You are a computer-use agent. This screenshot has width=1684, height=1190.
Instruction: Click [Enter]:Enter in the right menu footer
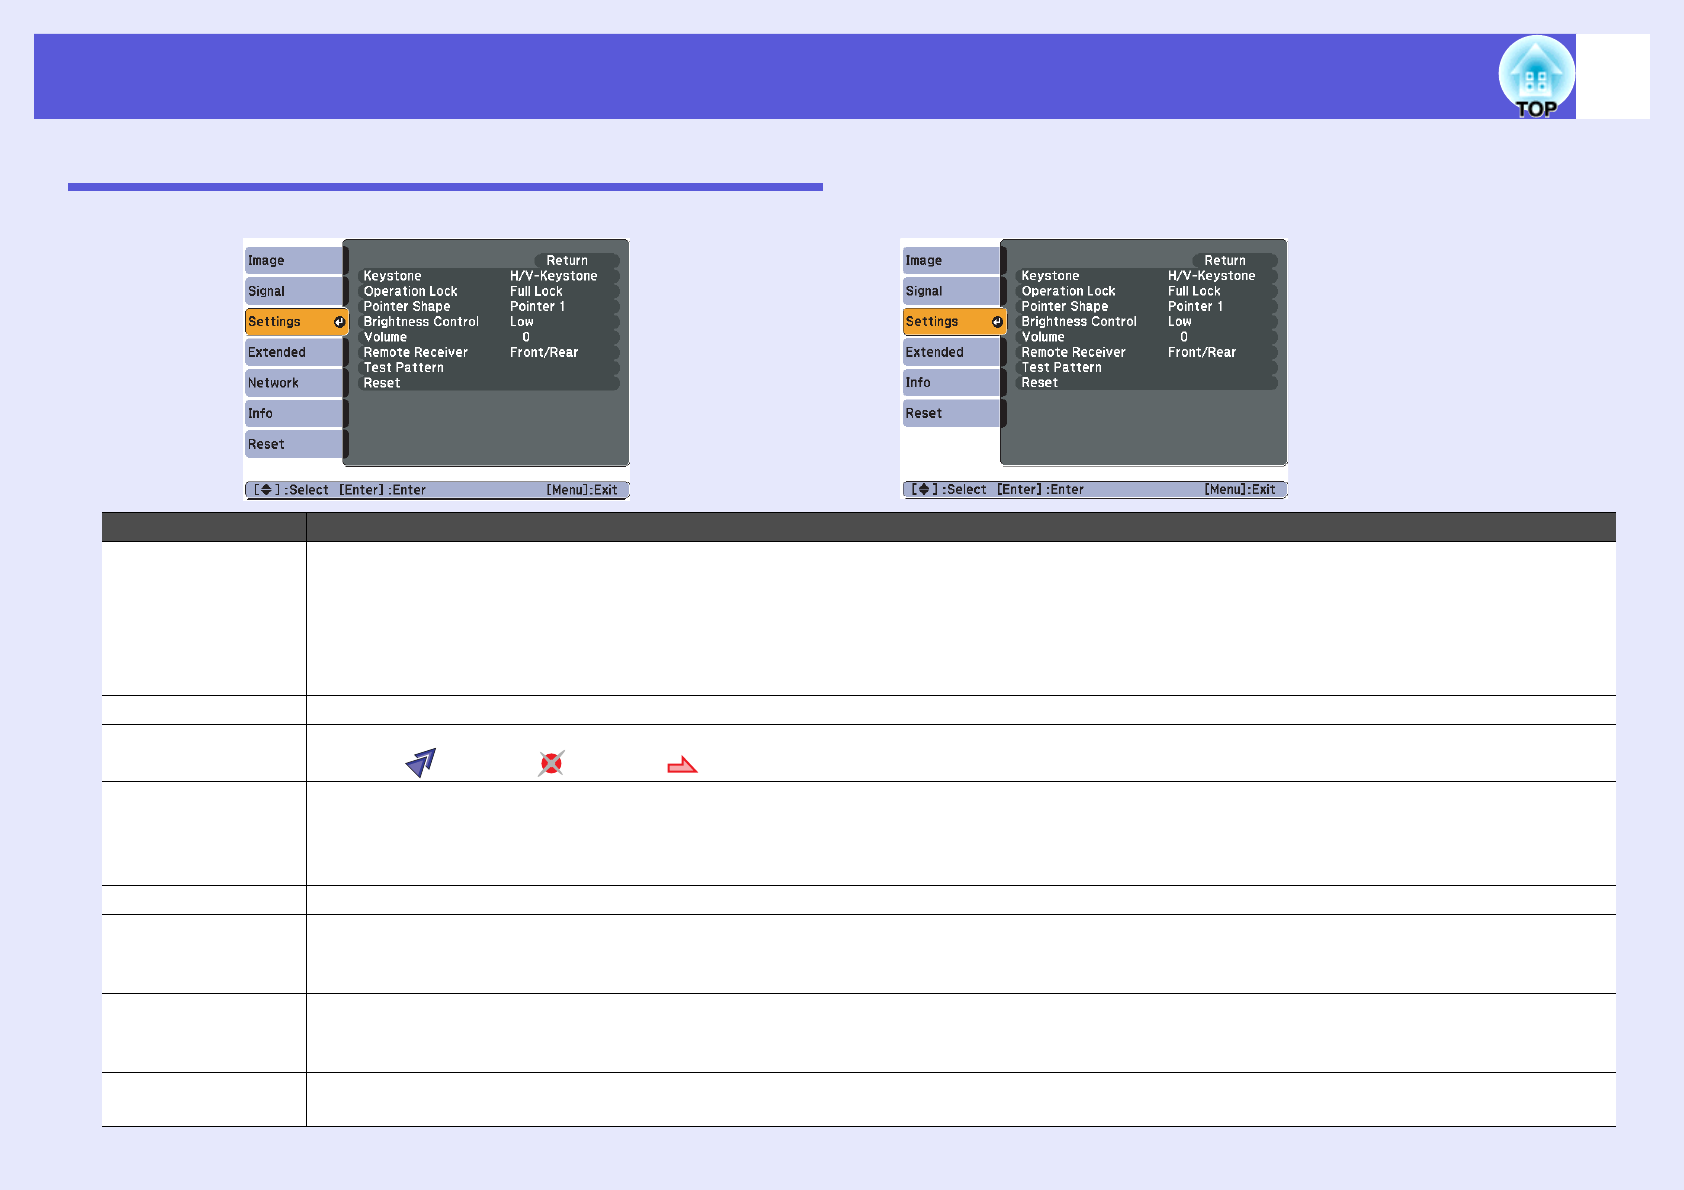tap(1040, 490)
